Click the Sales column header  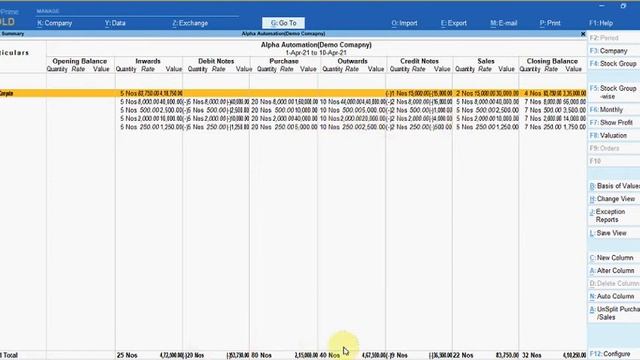[x=486, y=61]
